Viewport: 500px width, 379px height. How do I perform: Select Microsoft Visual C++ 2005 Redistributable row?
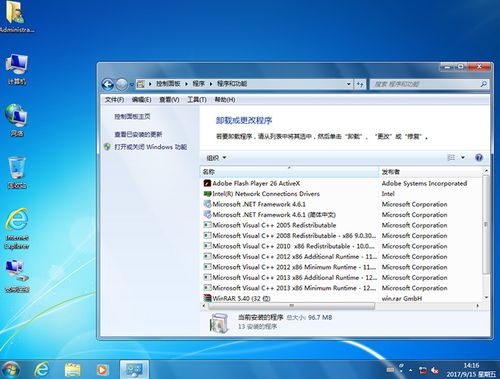[x=341, y=225]
